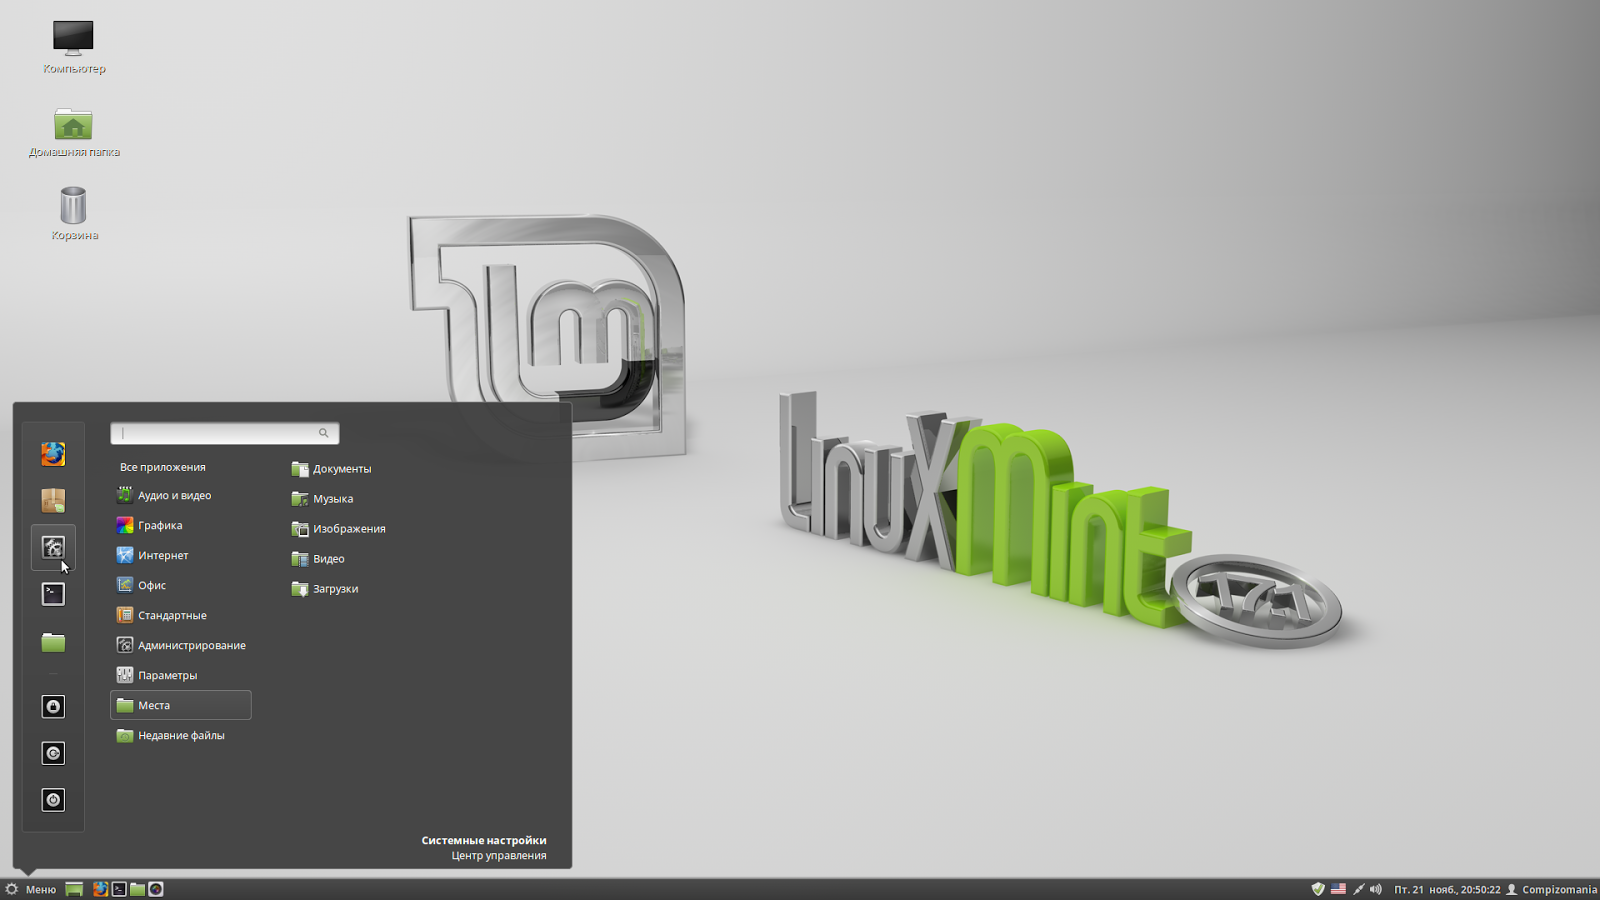
Task: Open Software Manager package icon in favorites
Action: 53,500
